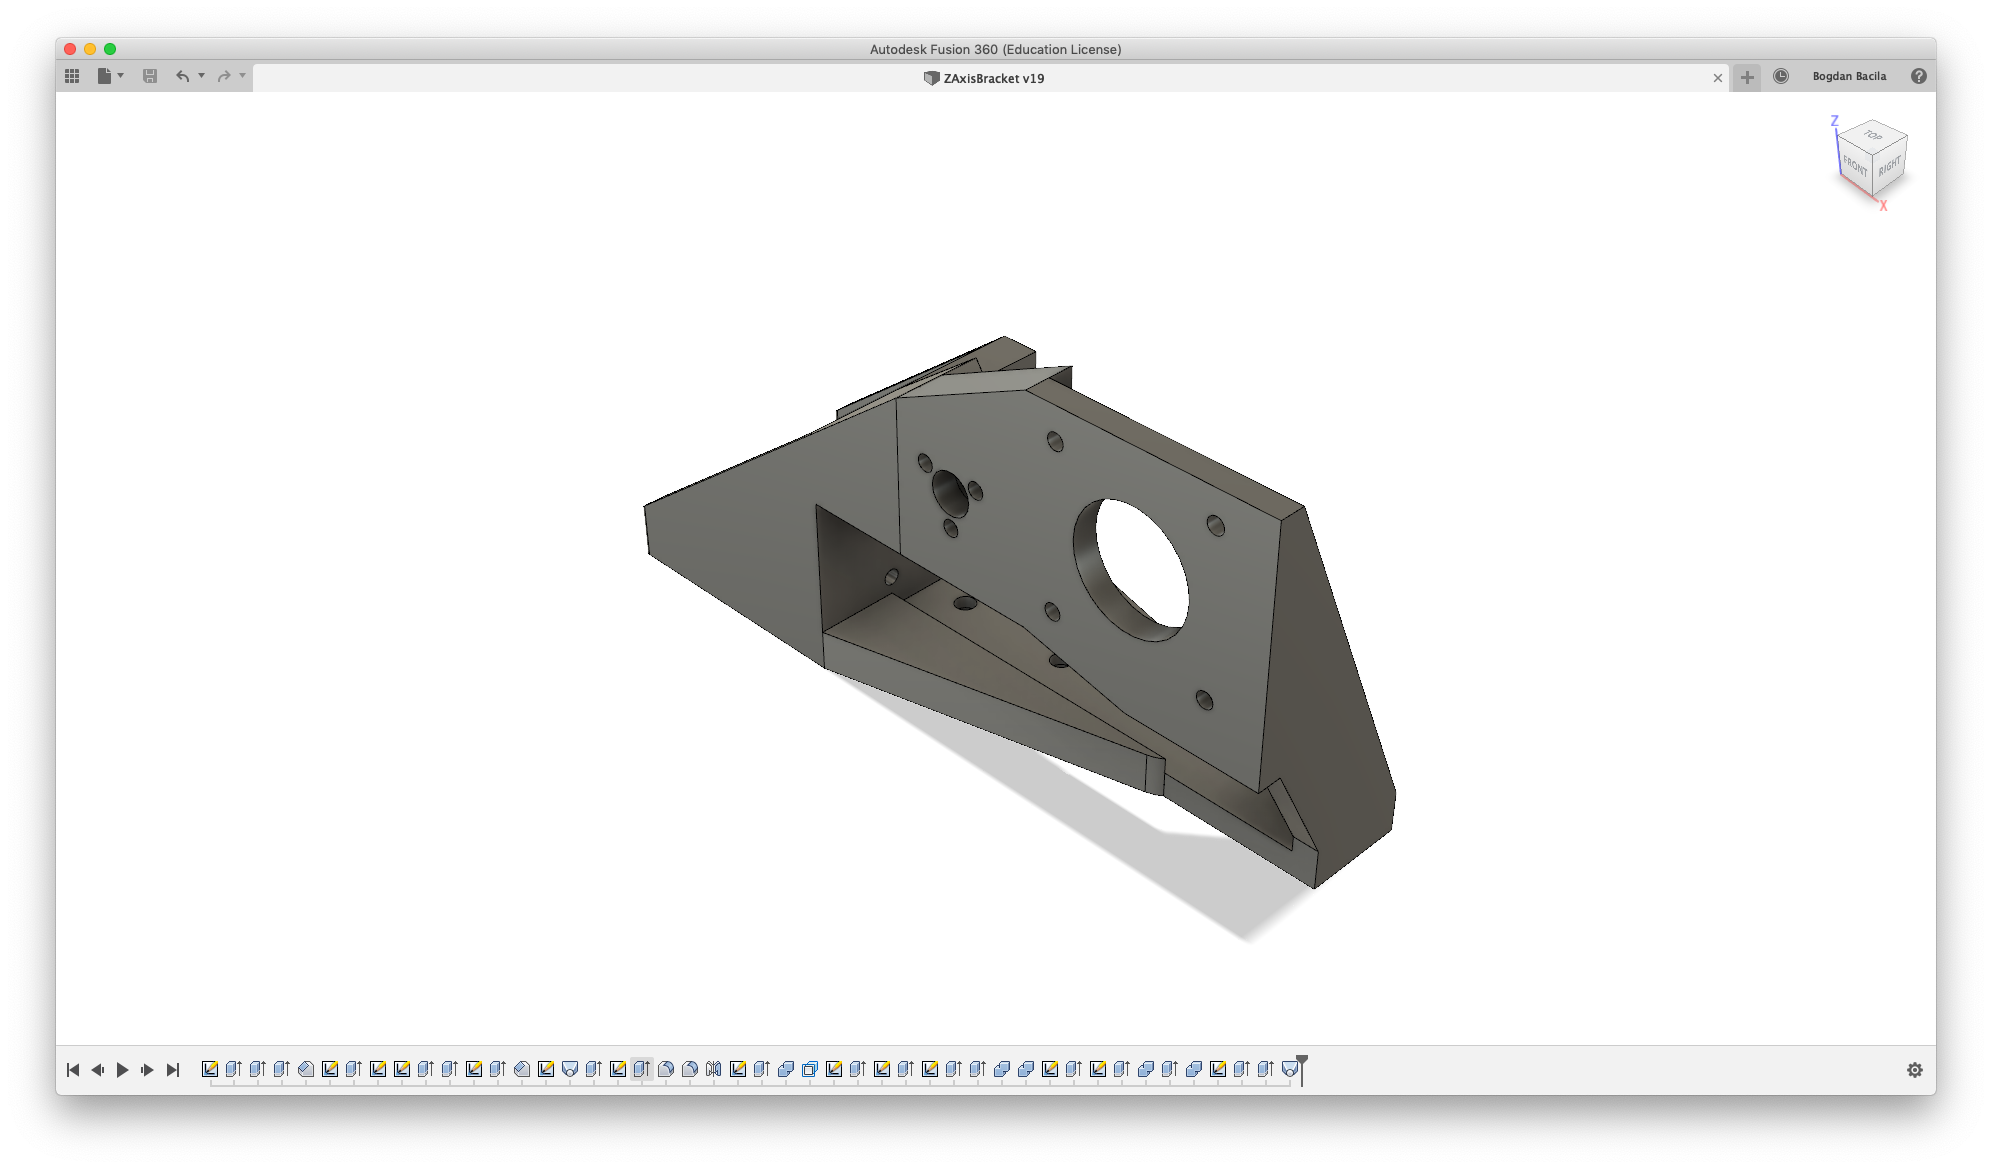This screenshot has height=1169, width=1992.
Task: Expand the Redo history dropdown arrow
Action: 242,76
